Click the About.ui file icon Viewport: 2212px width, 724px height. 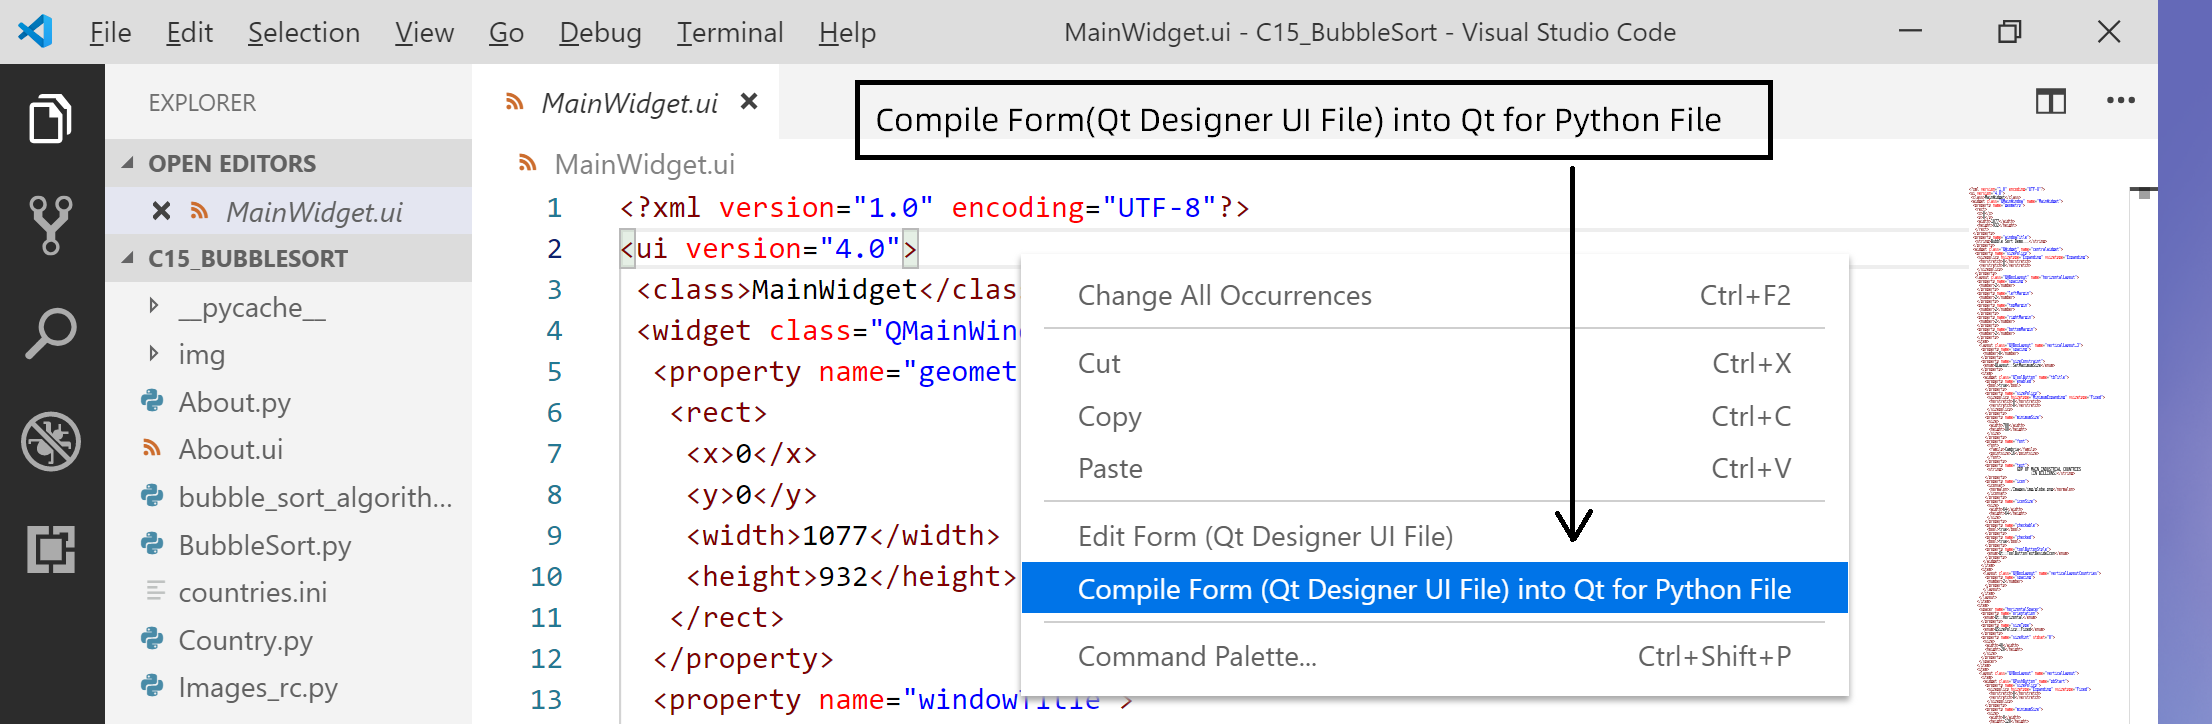[x=152, y=448]
